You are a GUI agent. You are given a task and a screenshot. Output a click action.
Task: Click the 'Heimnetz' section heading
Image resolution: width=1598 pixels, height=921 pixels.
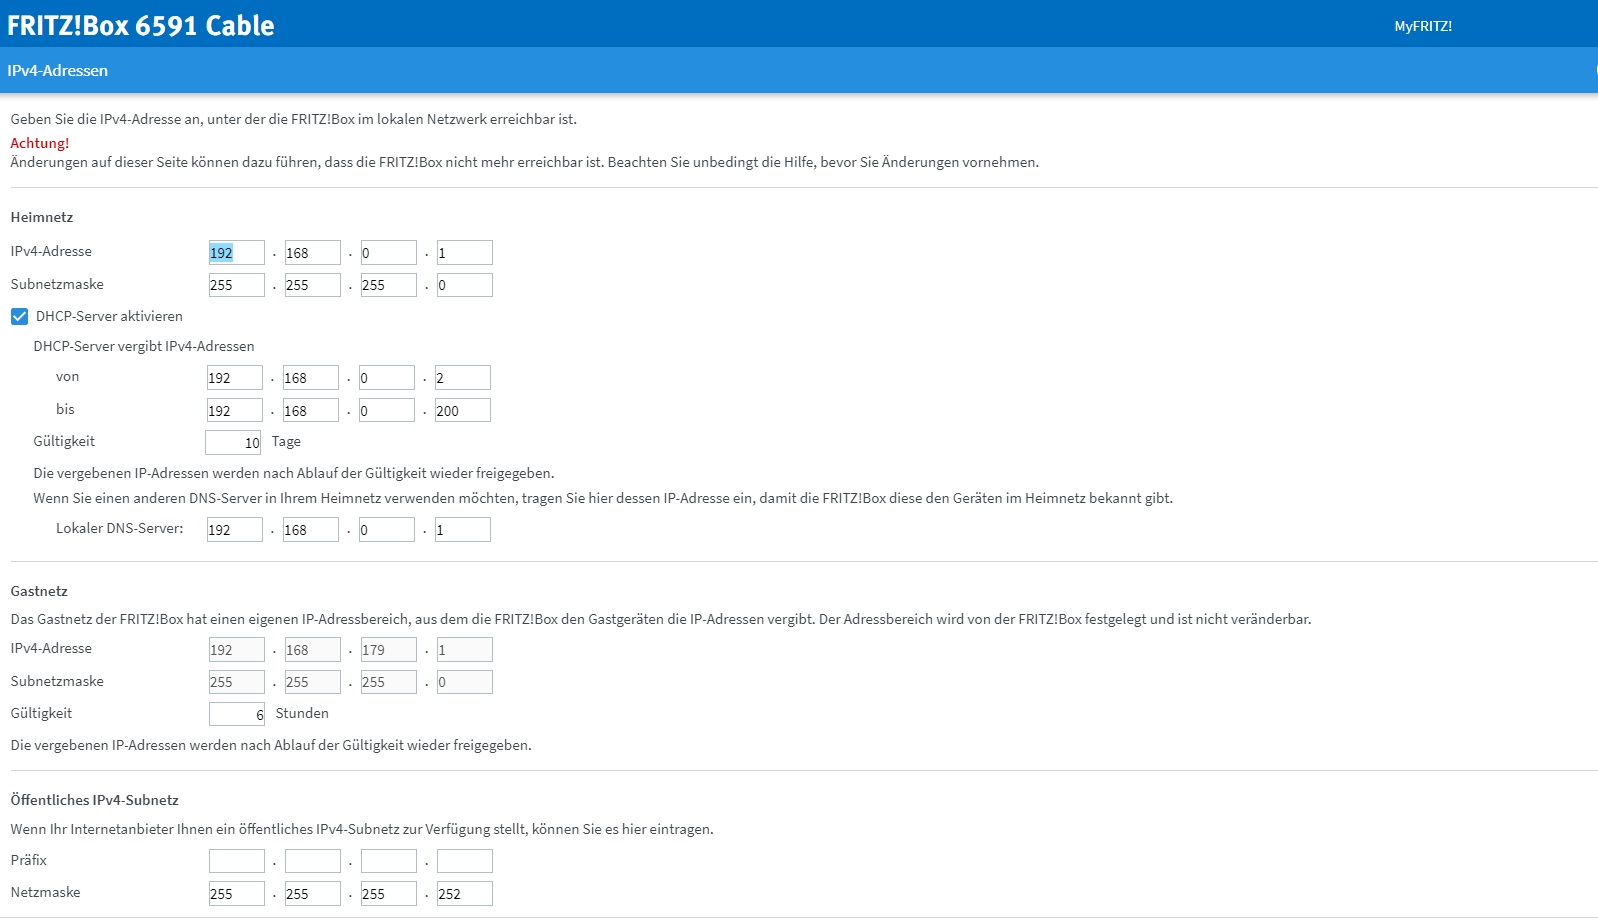coord(42,217)
